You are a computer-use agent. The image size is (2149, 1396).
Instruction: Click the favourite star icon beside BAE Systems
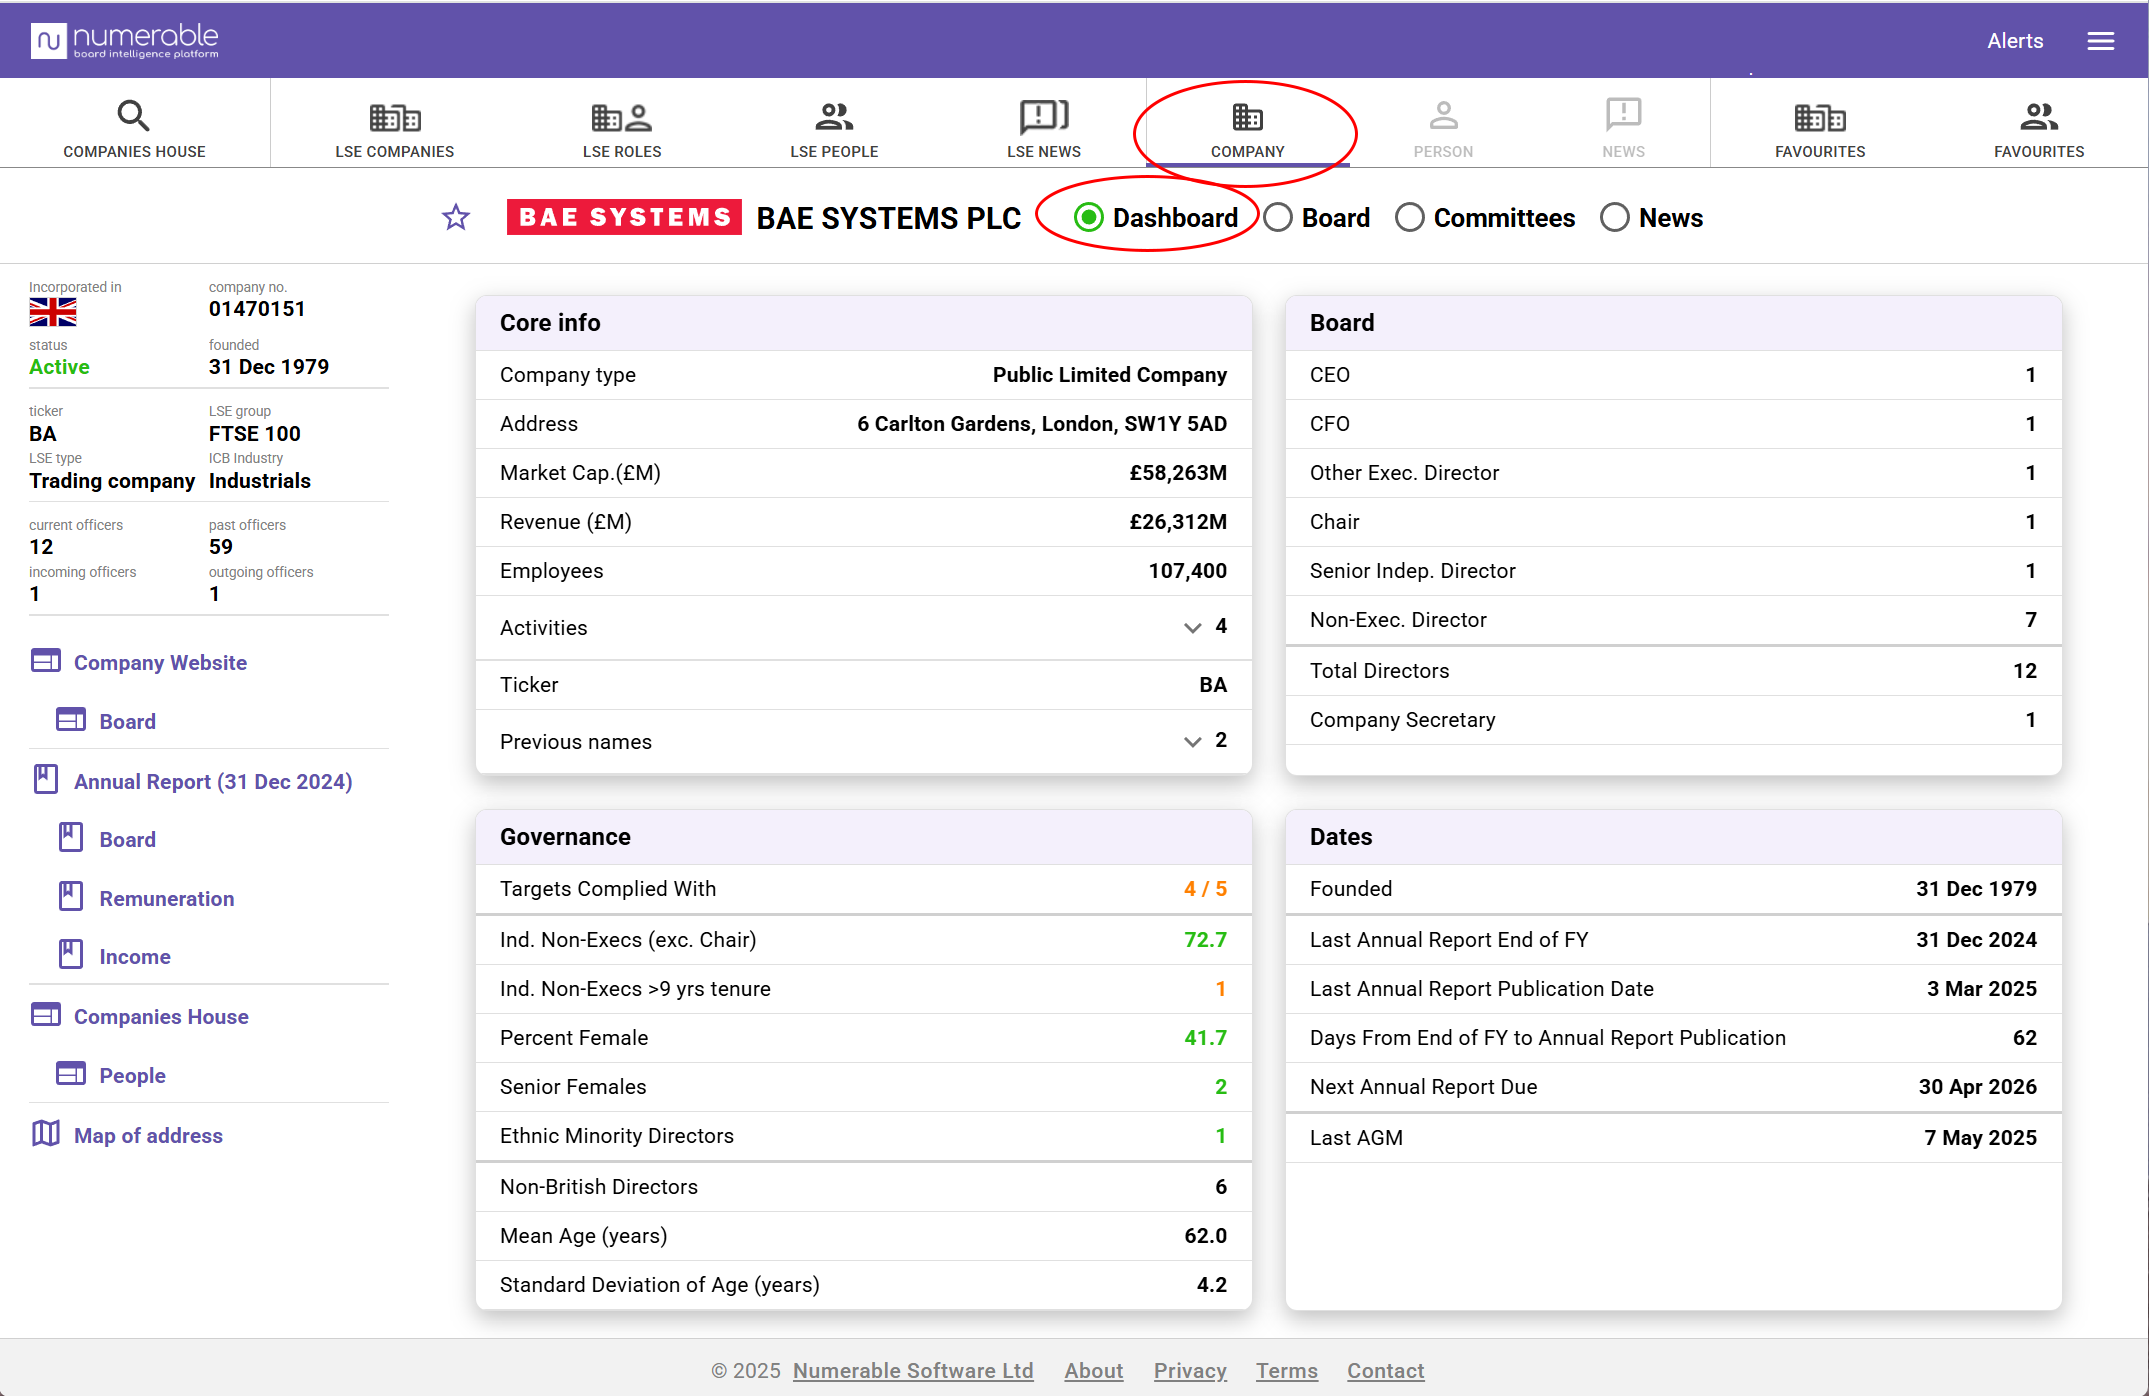coord(456,217)
